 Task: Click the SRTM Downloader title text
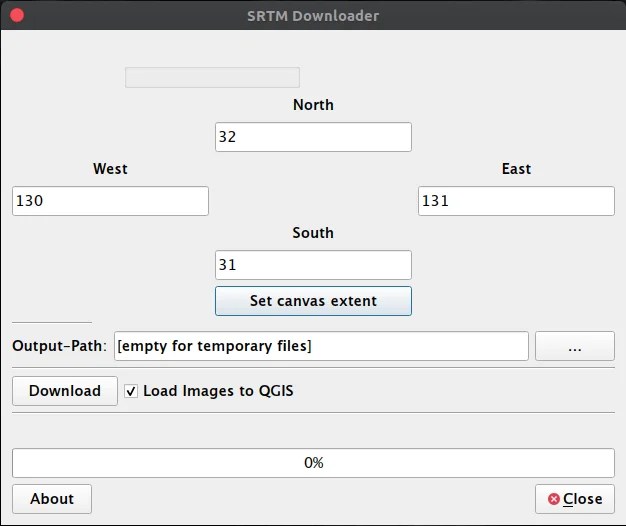(x=313, y=16)
